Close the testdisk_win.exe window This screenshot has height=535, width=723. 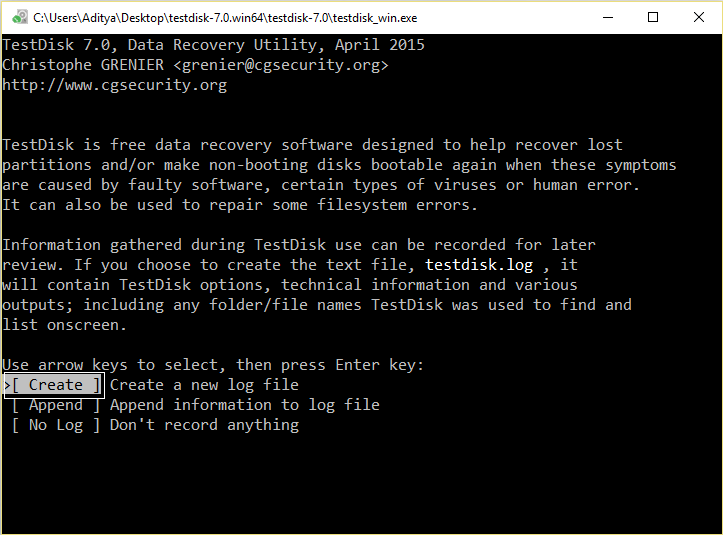699,17
